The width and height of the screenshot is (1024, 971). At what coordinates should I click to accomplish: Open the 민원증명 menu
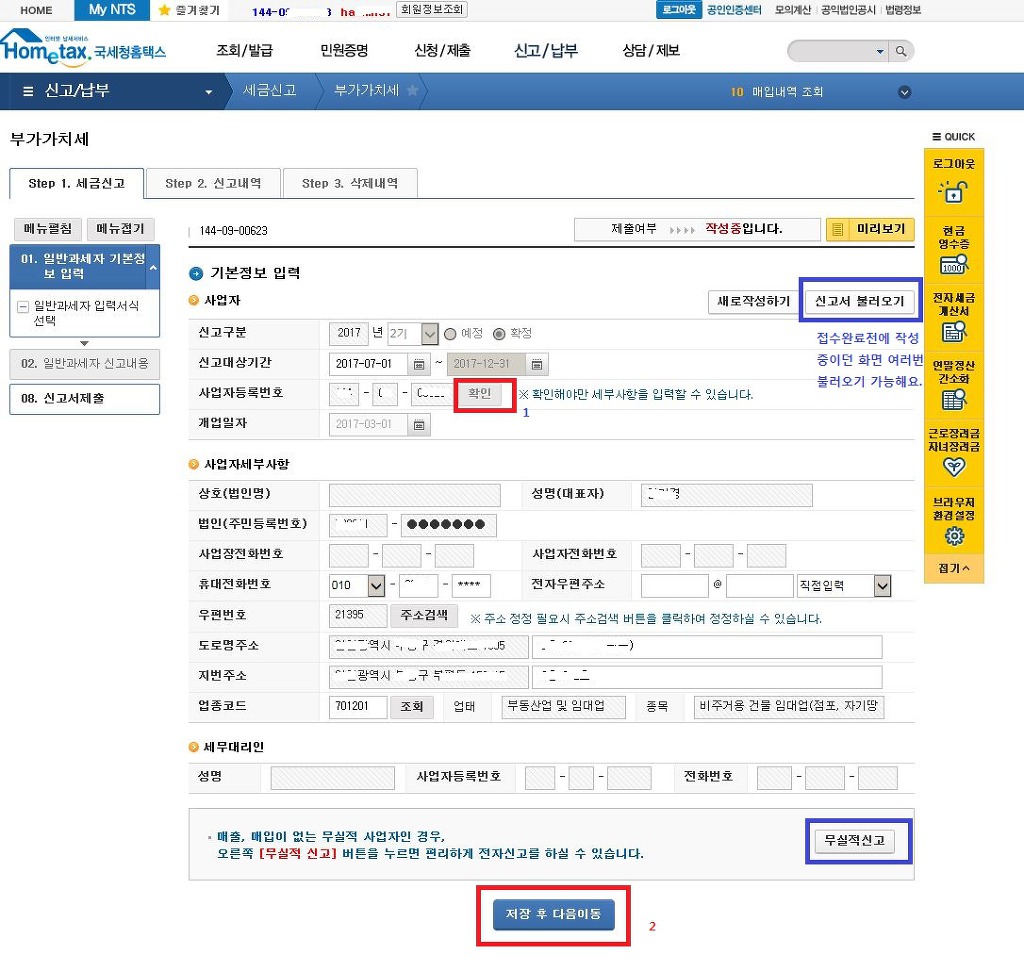344,51
